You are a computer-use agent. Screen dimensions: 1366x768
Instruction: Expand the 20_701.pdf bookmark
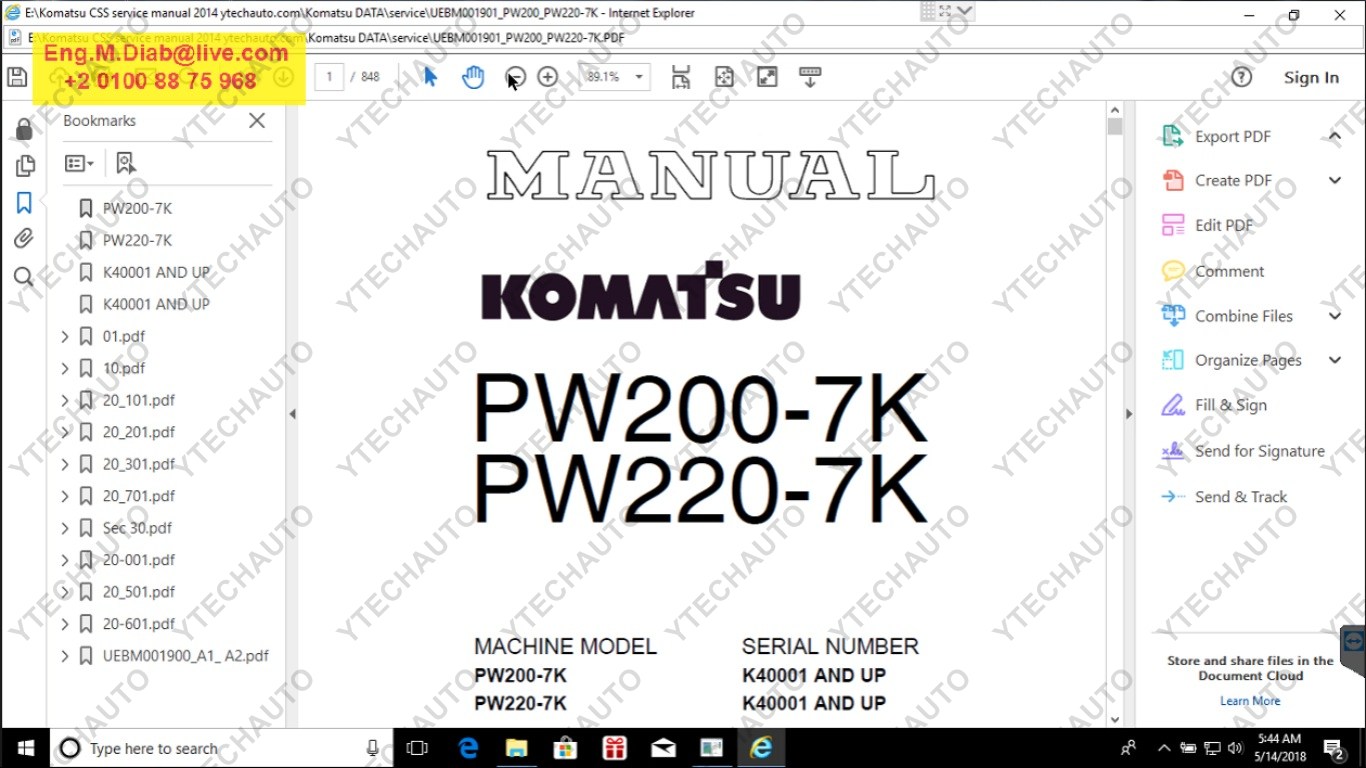[x=65, y=496]
